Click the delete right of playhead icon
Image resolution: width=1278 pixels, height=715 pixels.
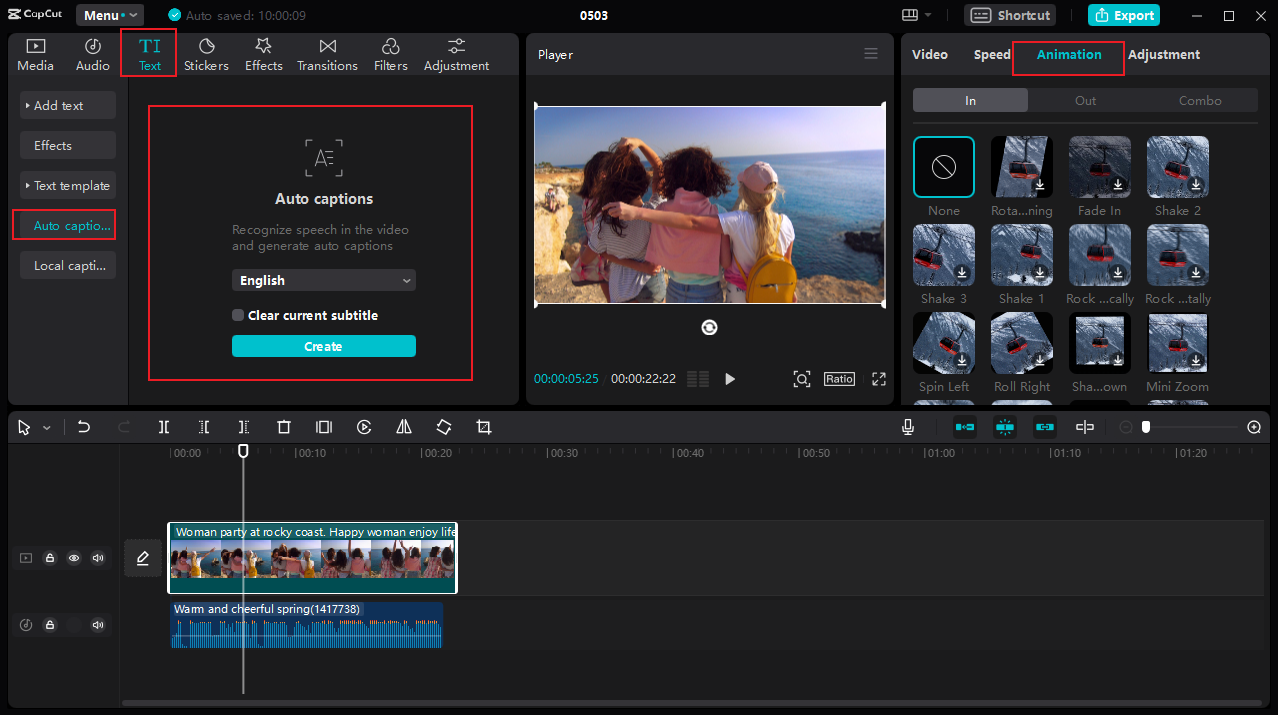coord(244,427)
